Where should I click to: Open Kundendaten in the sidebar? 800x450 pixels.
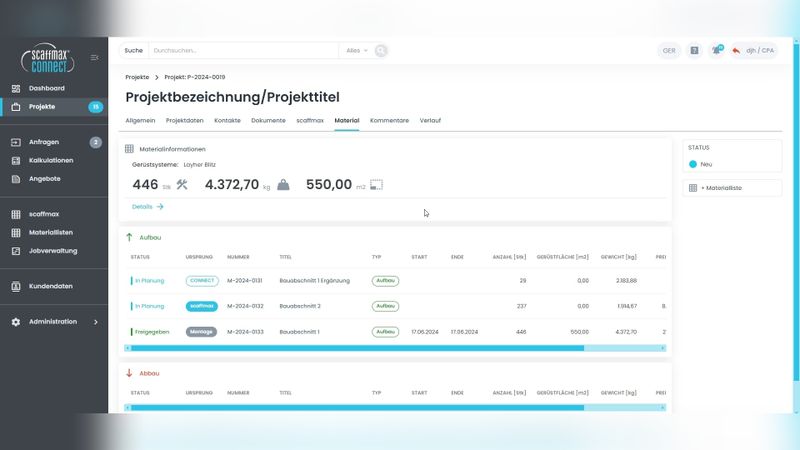pos(50,286)
